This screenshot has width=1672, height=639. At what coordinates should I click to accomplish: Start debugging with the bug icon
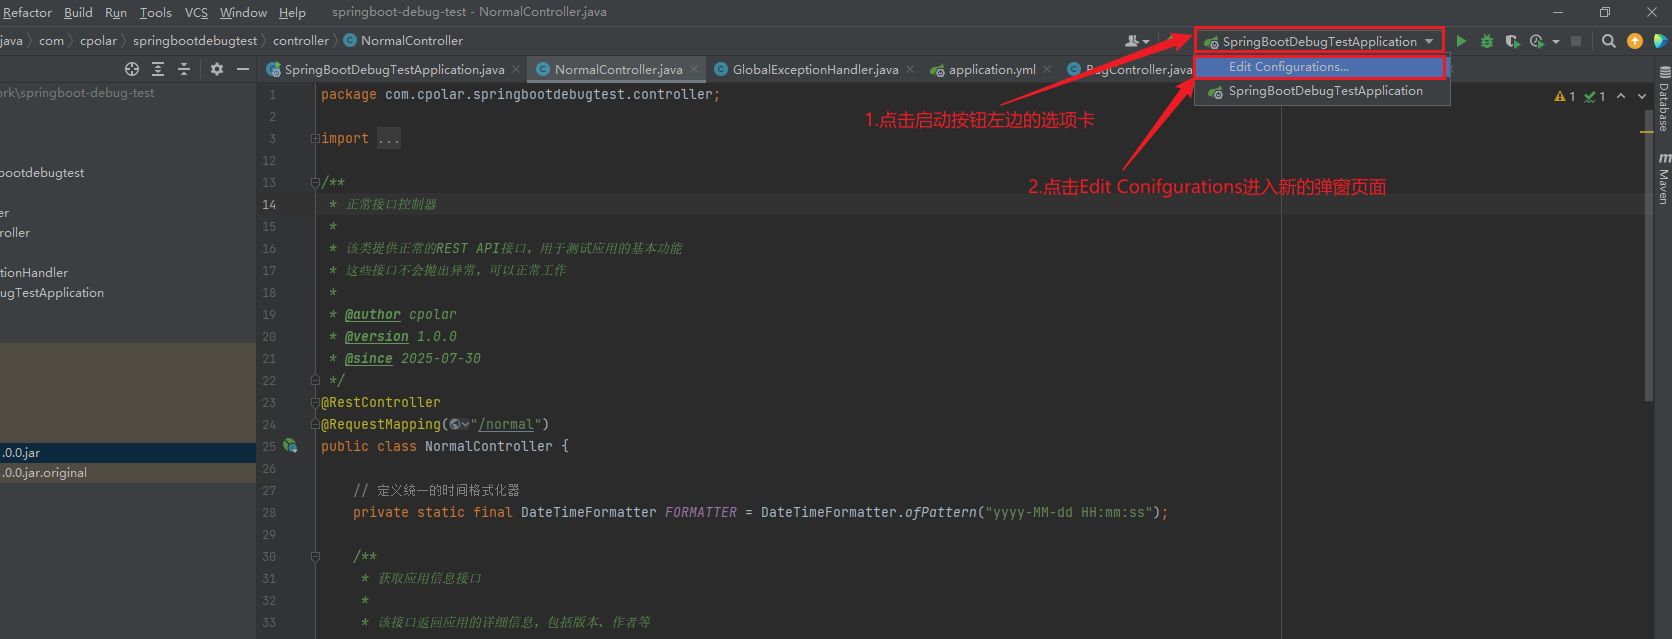click(x=1487, y=41)
